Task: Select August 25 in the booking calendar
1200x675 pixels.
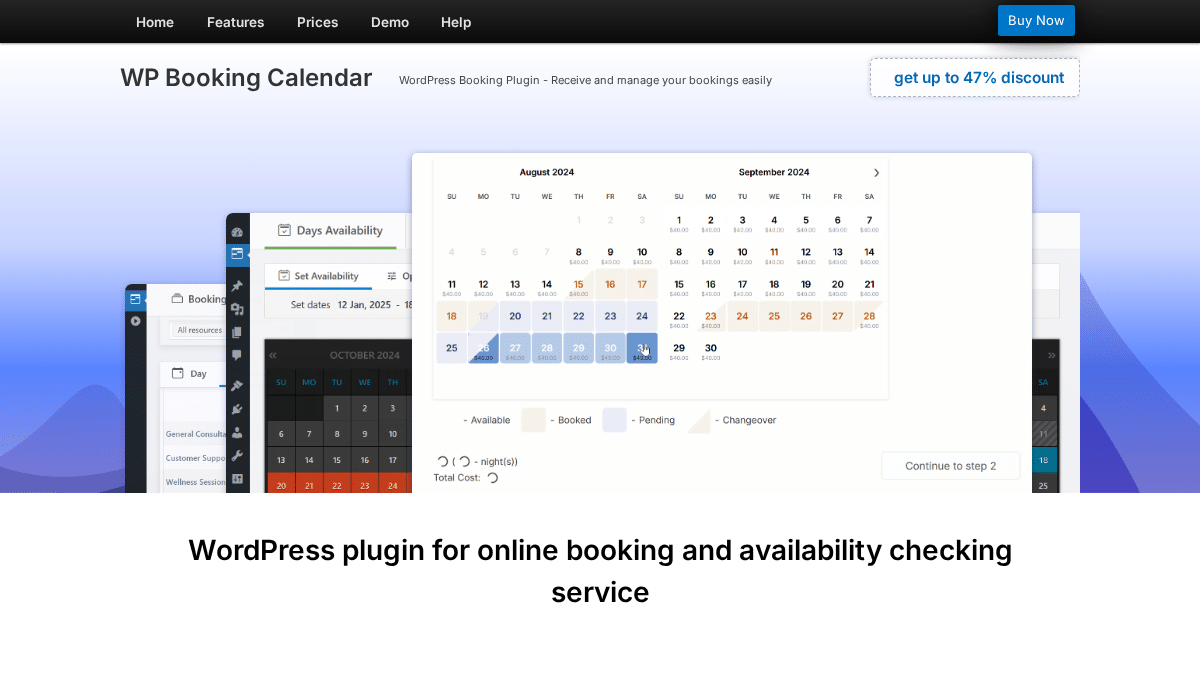Action: point(452,348)
